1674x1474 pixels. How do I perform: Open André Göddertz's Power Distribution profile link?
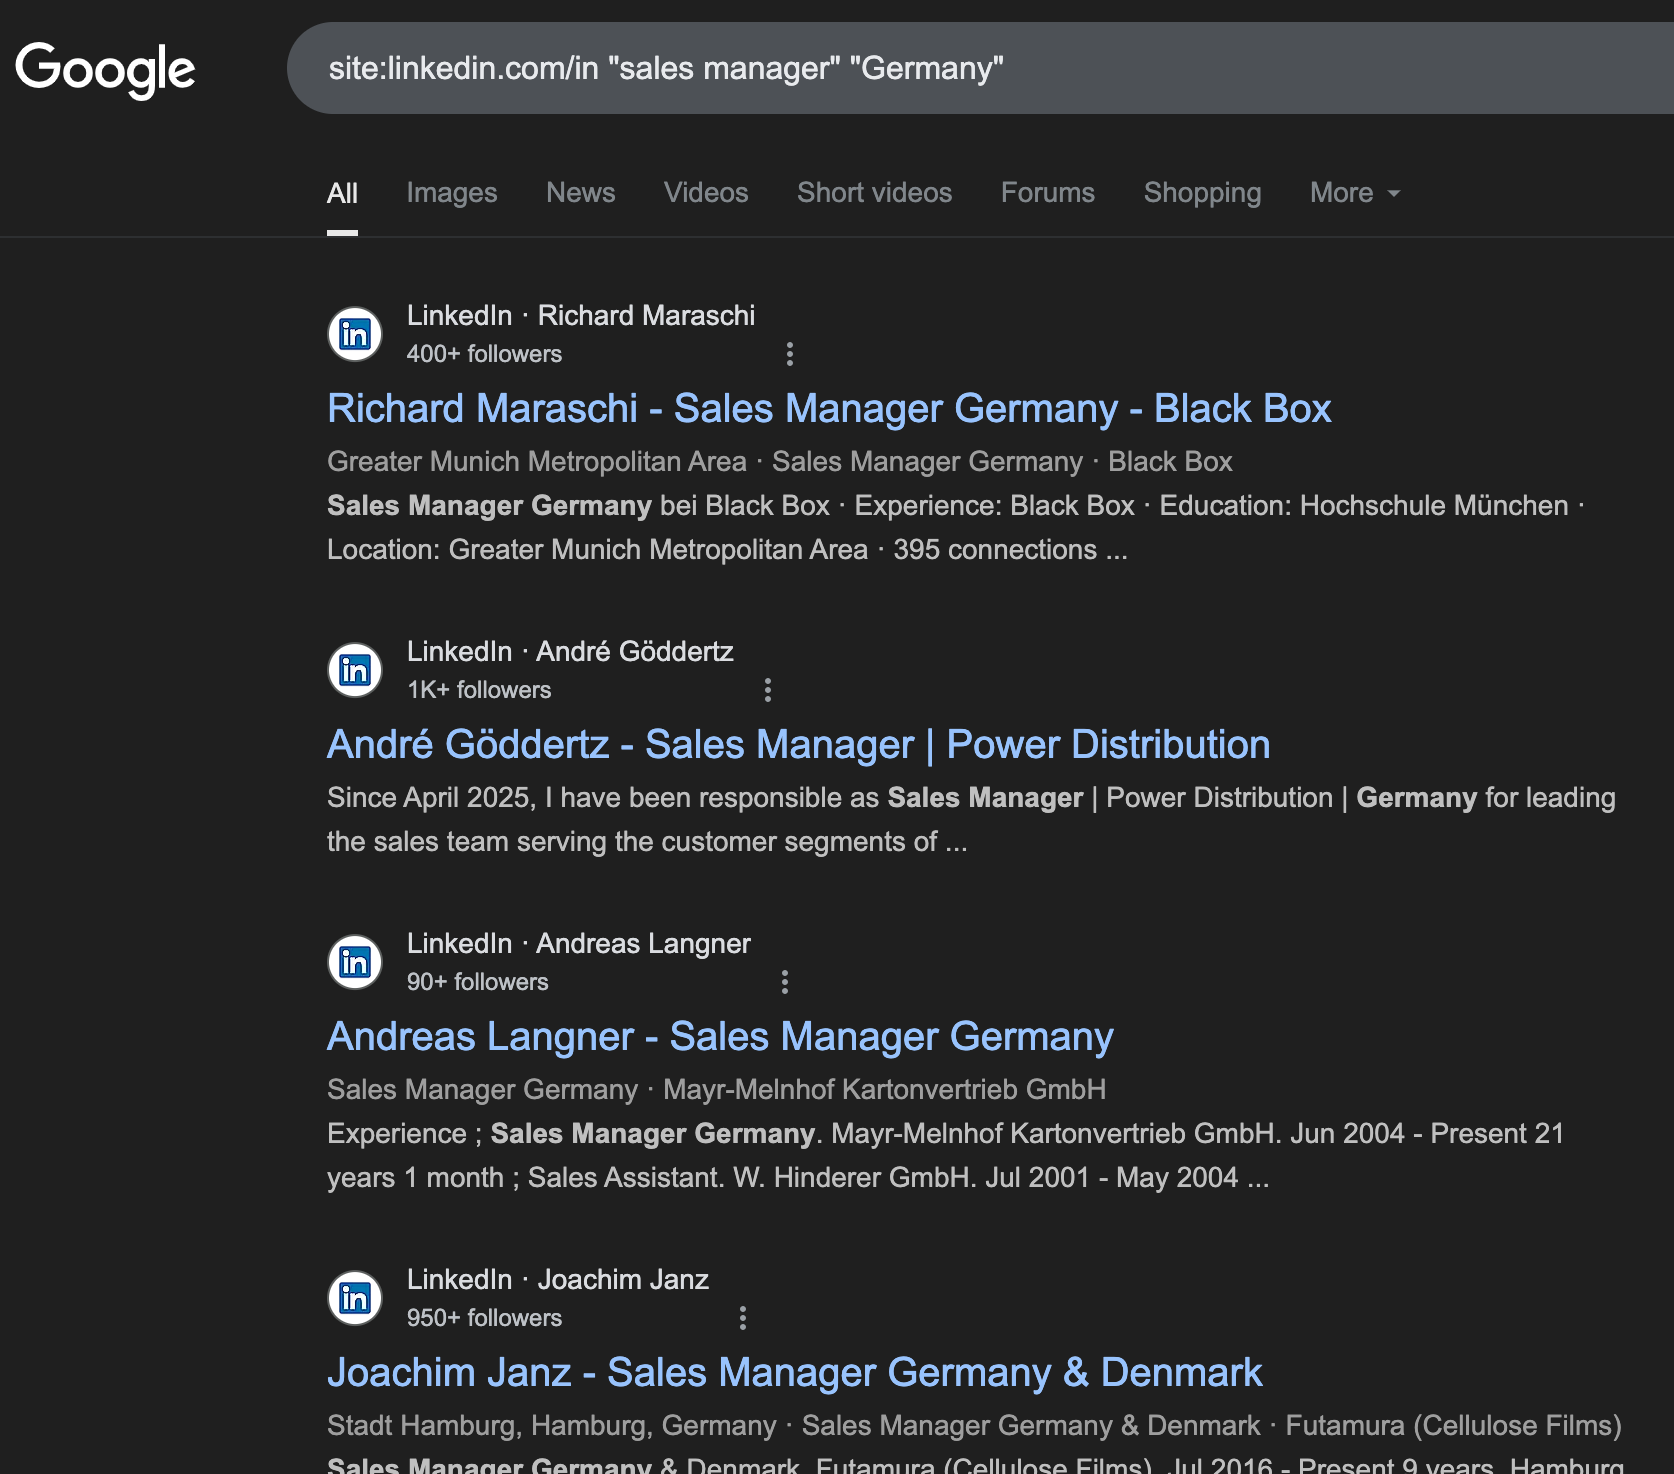(x=797, y=744)
